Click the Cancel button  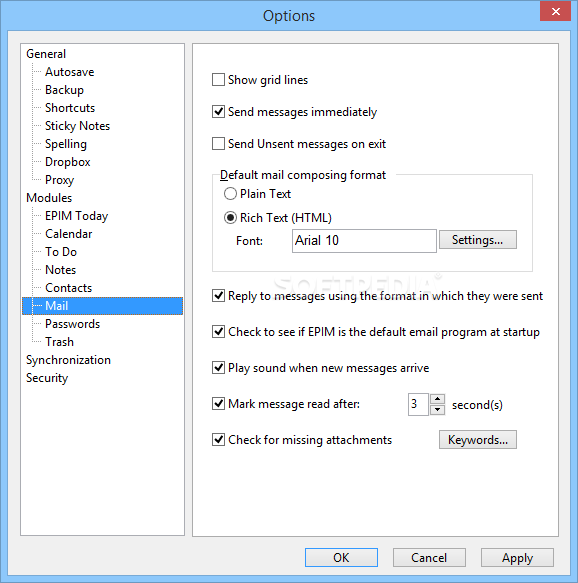pyautogui.click(x=429, y=557)
